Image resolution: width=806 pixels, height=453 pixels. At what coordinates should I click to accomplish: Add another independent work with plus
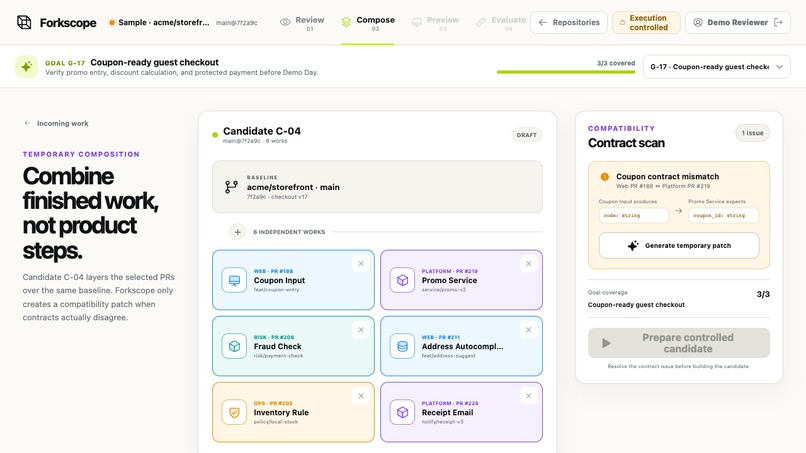coord(237,232)
